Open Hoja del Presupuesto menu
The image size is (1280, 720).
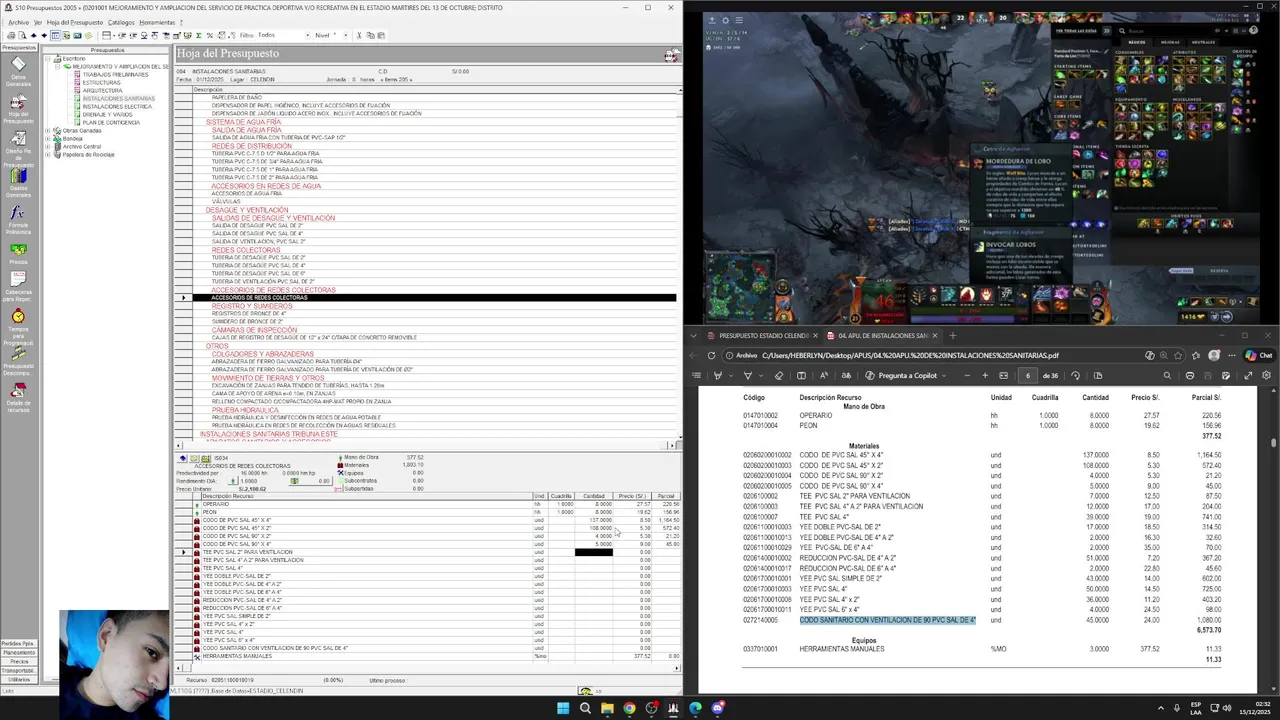(x=75, y=22)
